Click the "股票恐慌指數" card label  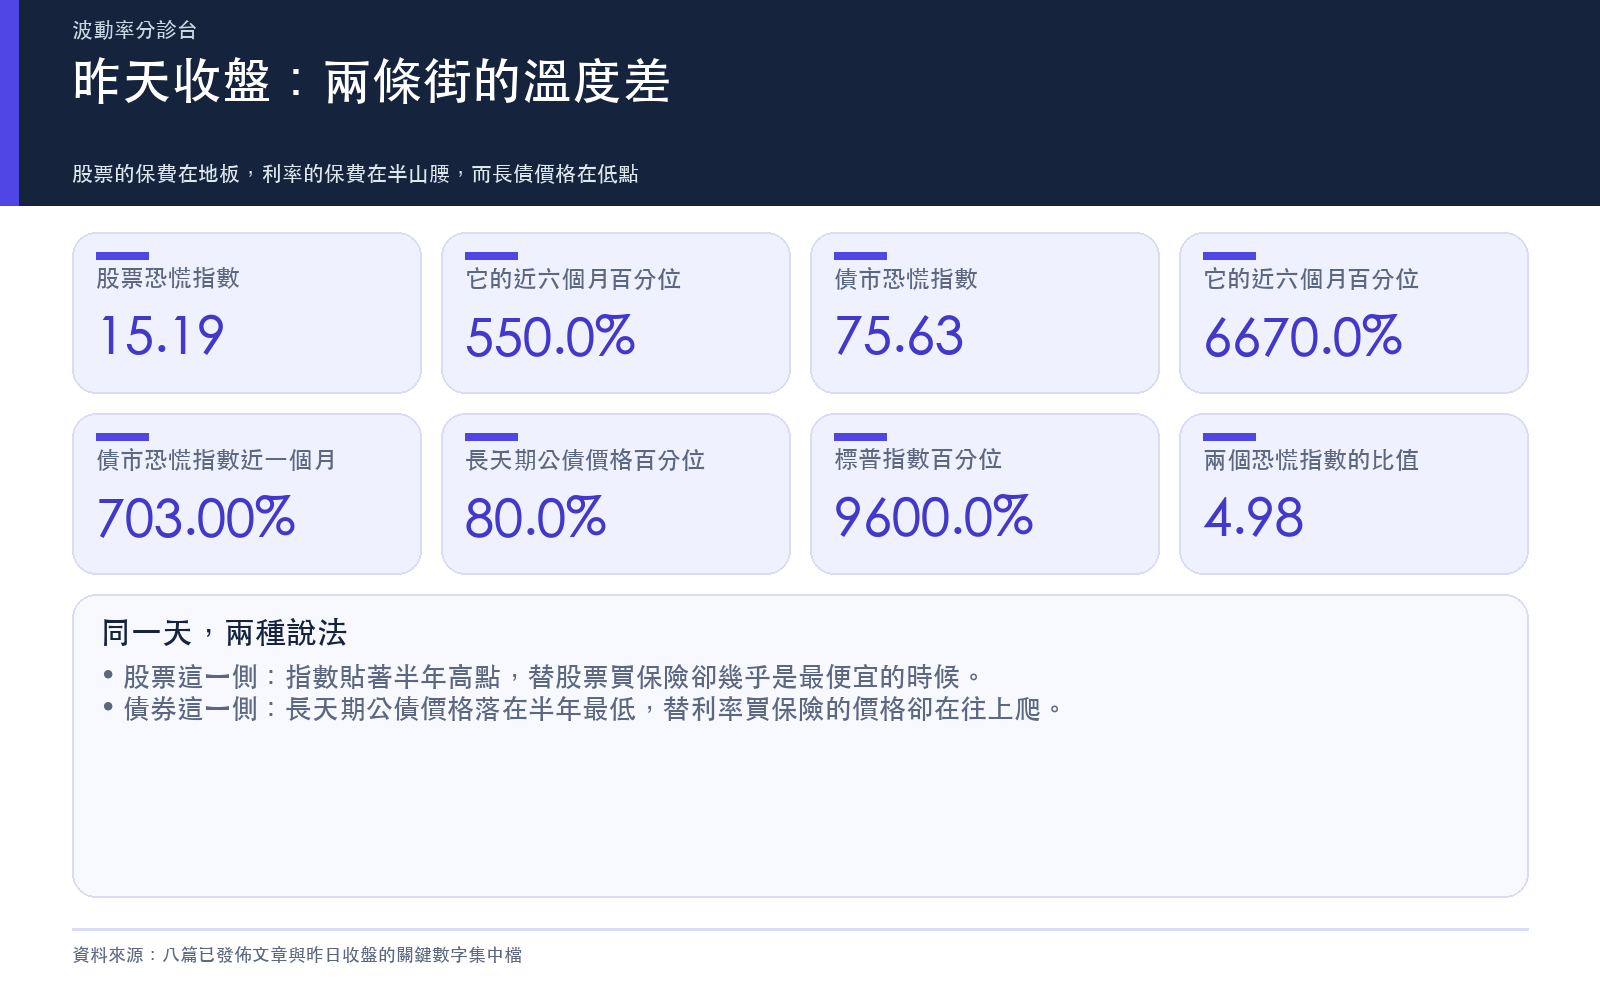tap(168, 278)
